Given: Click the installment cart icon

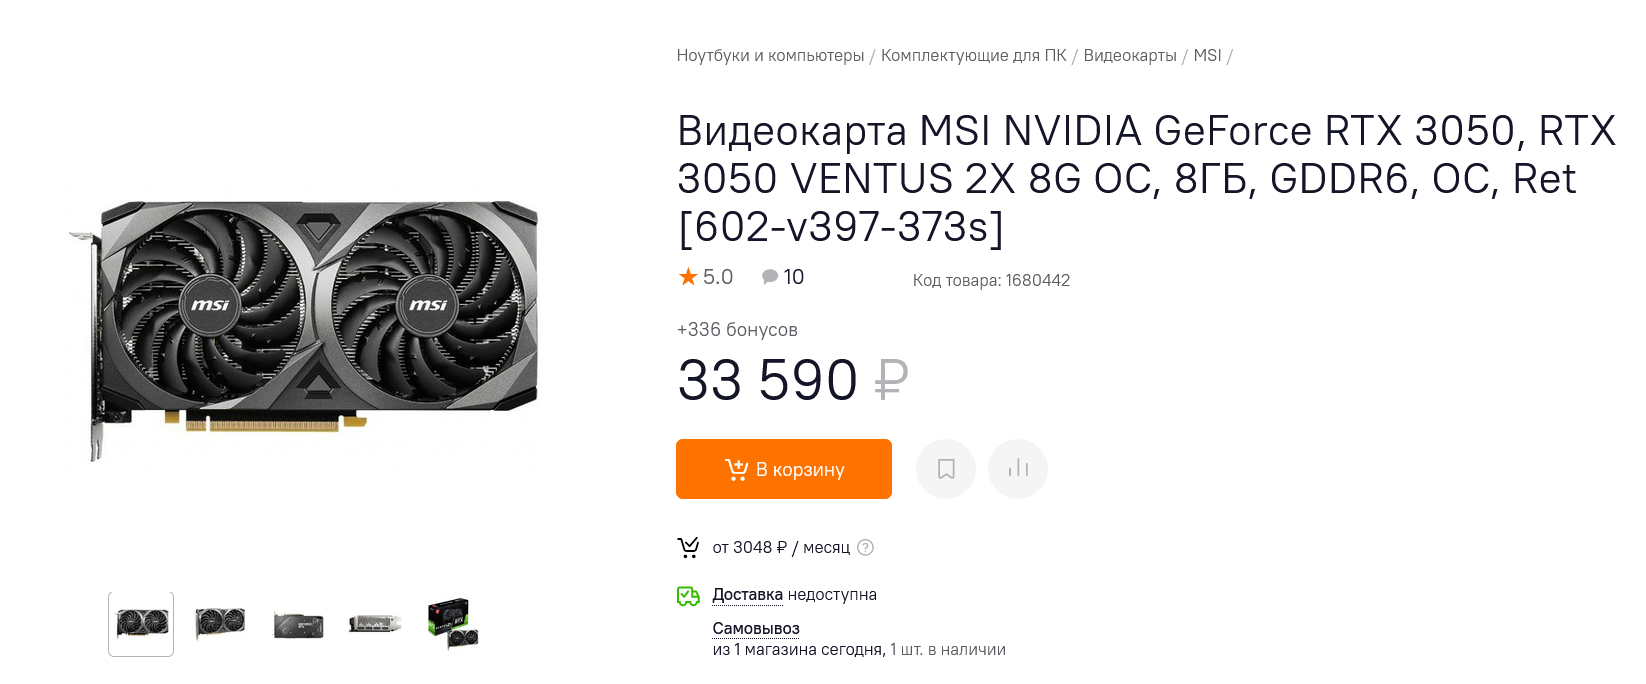Looking at the screenshot, I should (x=688, y=547).
